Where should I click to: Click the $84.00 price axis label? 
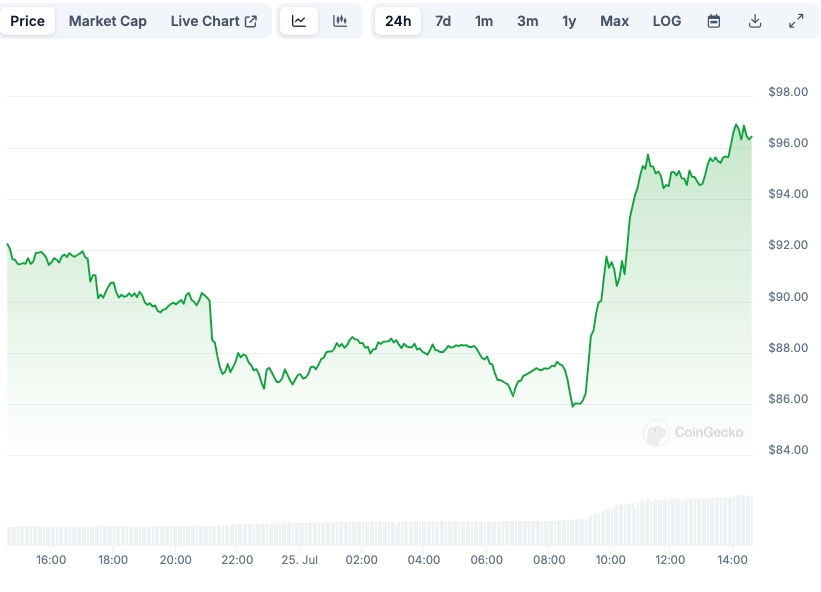[x=788, y=450]
